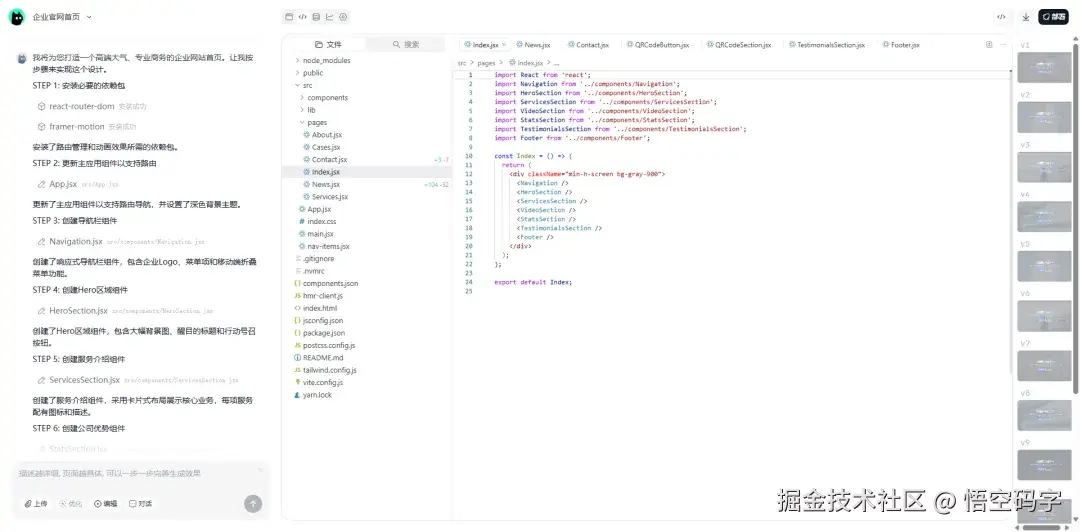This screenshot has width=1080, height=532.
Task: Open Navigation.jsx link in STEP 3
Action: pyautogui.click(x=76, y=242)
